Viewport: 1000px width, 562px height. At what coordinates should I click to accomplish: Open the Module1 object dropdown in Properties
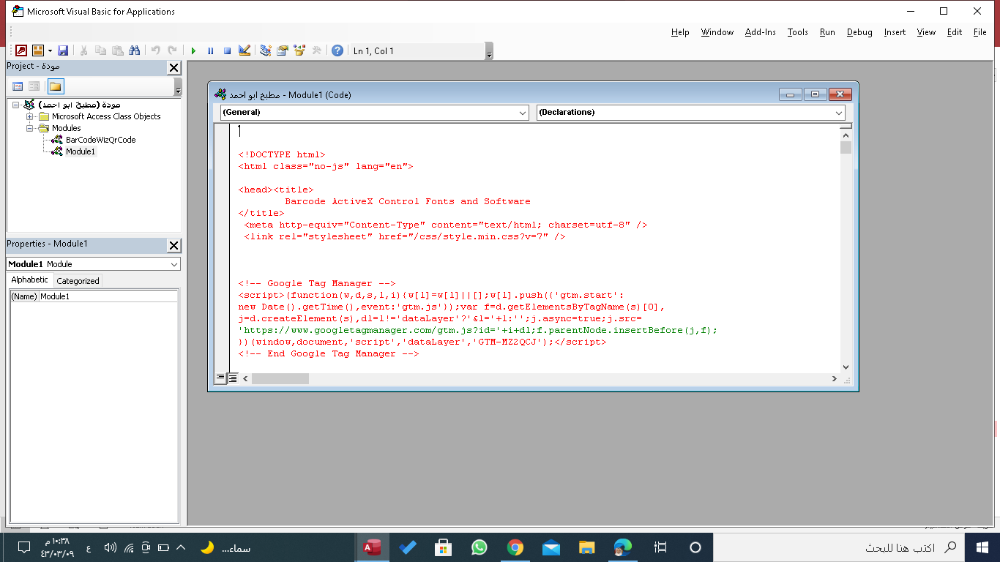(173, 264)
